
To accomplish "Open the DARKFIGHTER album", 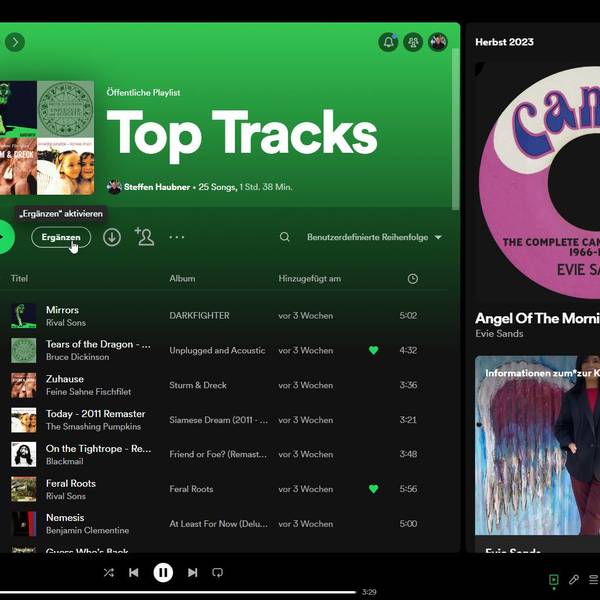I will tap(199, 315).
